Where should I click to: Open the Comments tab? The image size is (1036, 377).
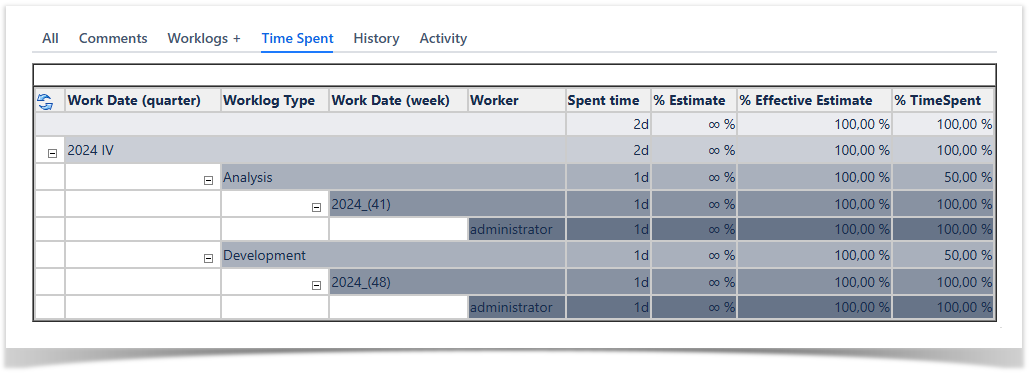tap(113, 38)
